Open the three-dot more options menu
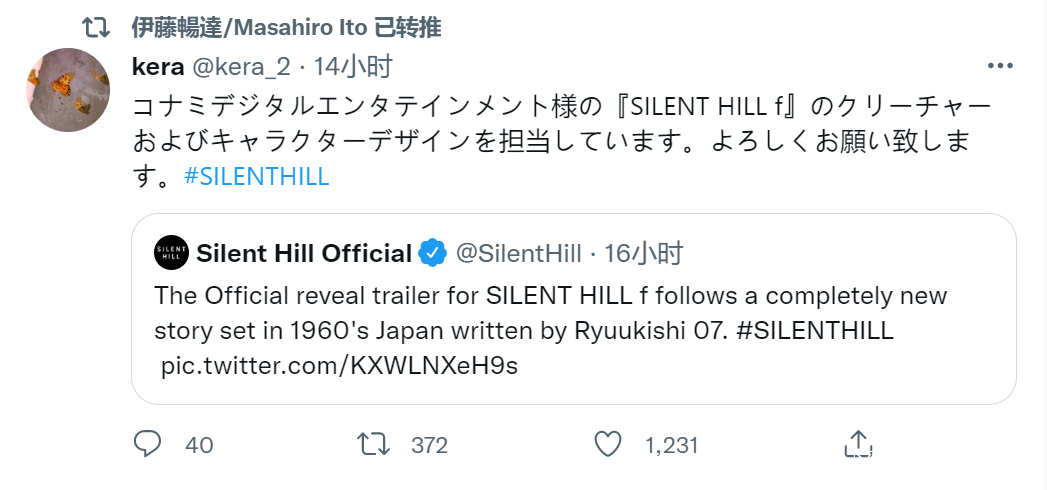 pyautogui.click(x=1000, y=67)
